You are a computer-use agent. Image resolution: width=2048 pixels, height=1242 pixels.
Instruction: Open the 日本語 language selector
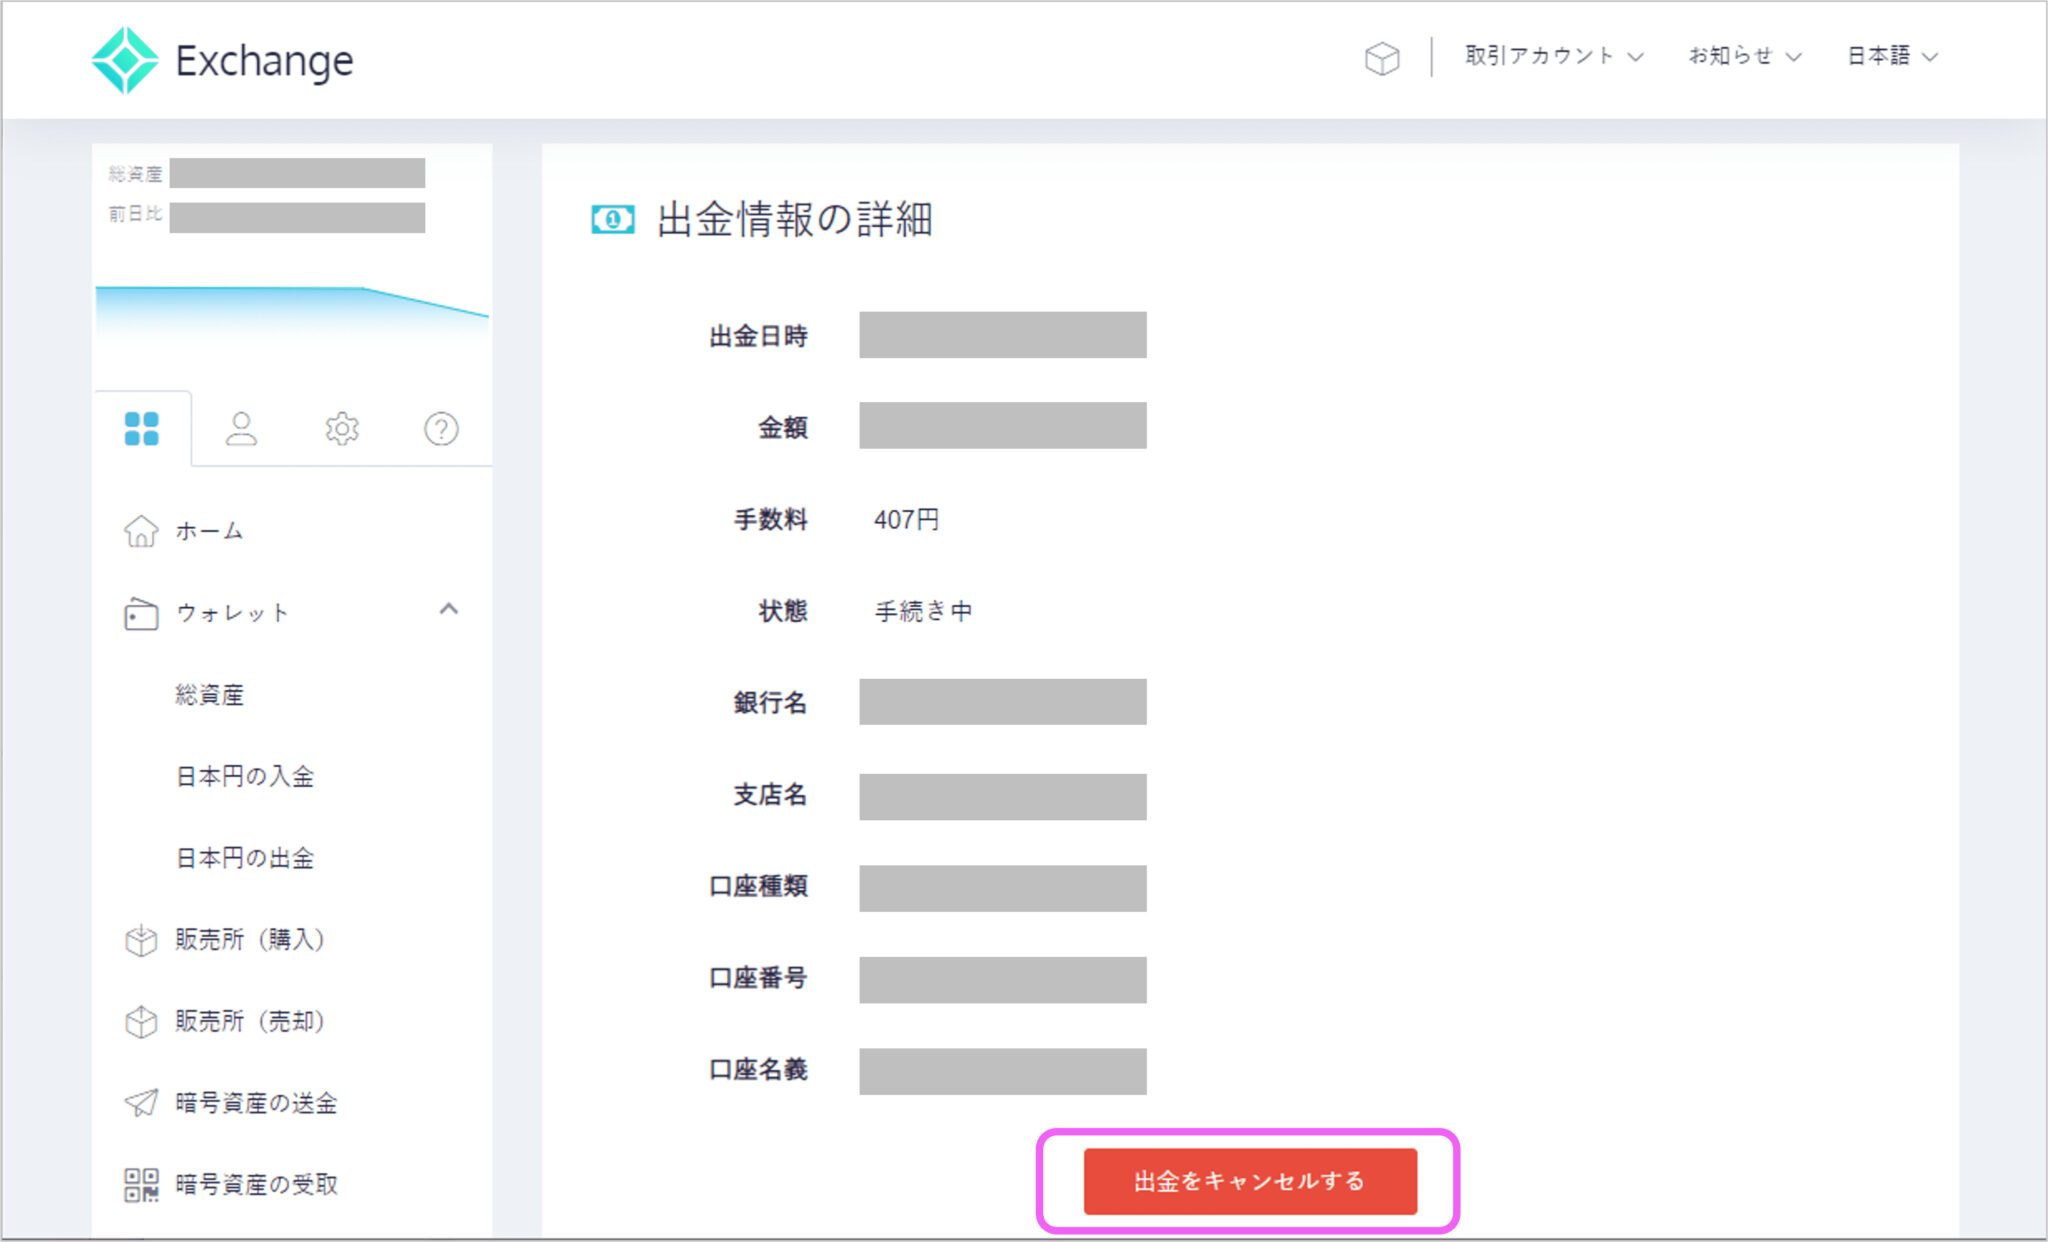1892,56
